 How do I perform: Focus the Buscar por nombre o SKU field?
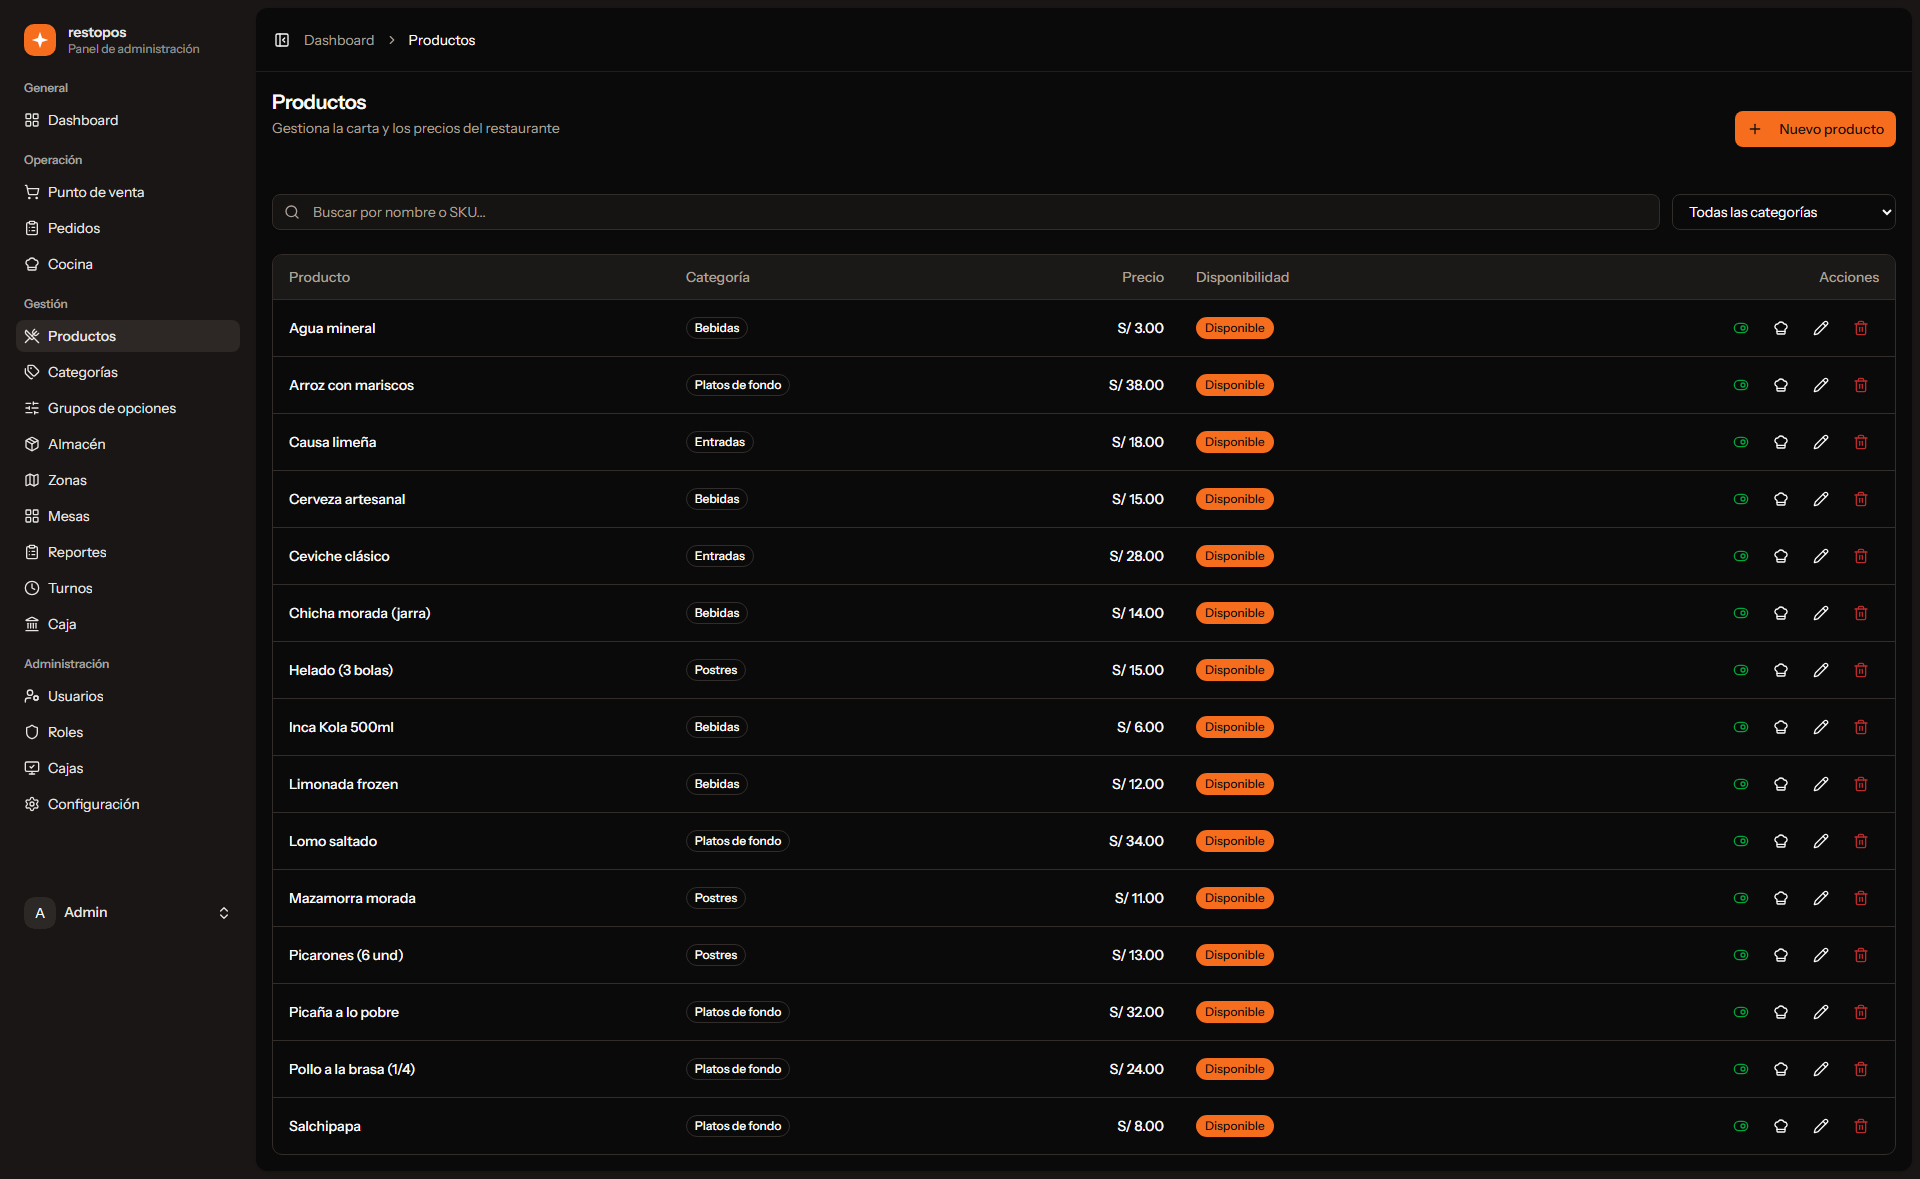coord(965,212)
